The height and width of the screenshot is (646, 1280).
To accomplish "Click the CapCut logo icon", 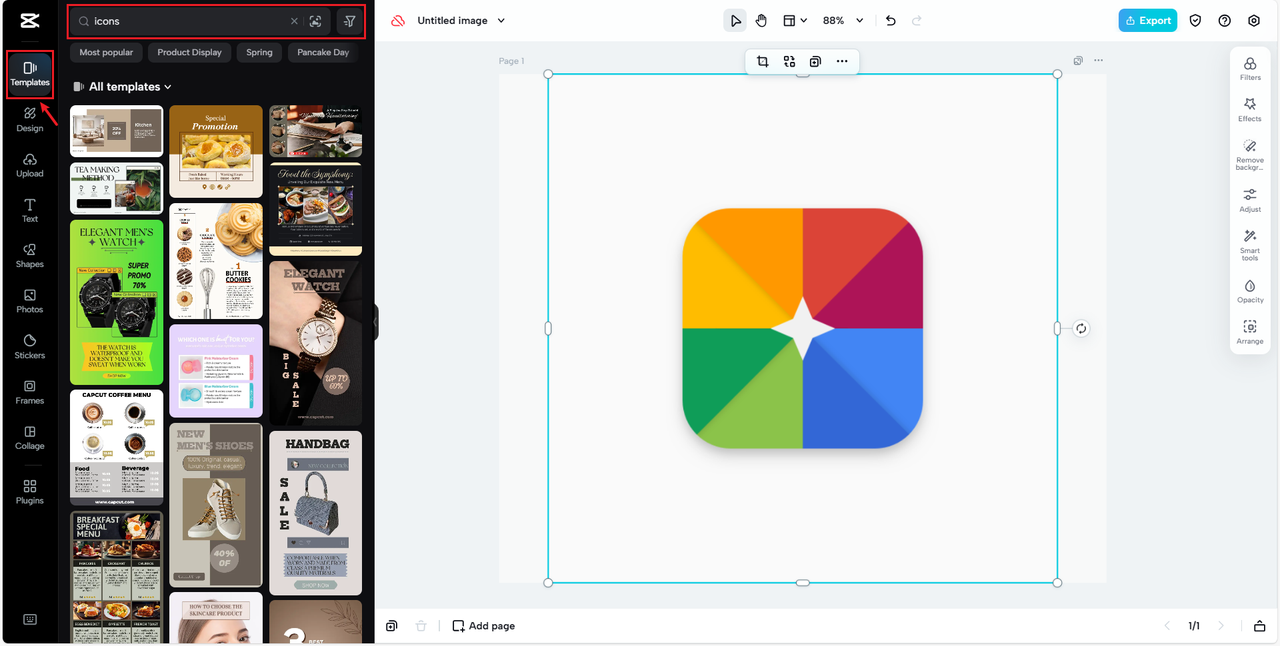I will (x=30, y=21).
